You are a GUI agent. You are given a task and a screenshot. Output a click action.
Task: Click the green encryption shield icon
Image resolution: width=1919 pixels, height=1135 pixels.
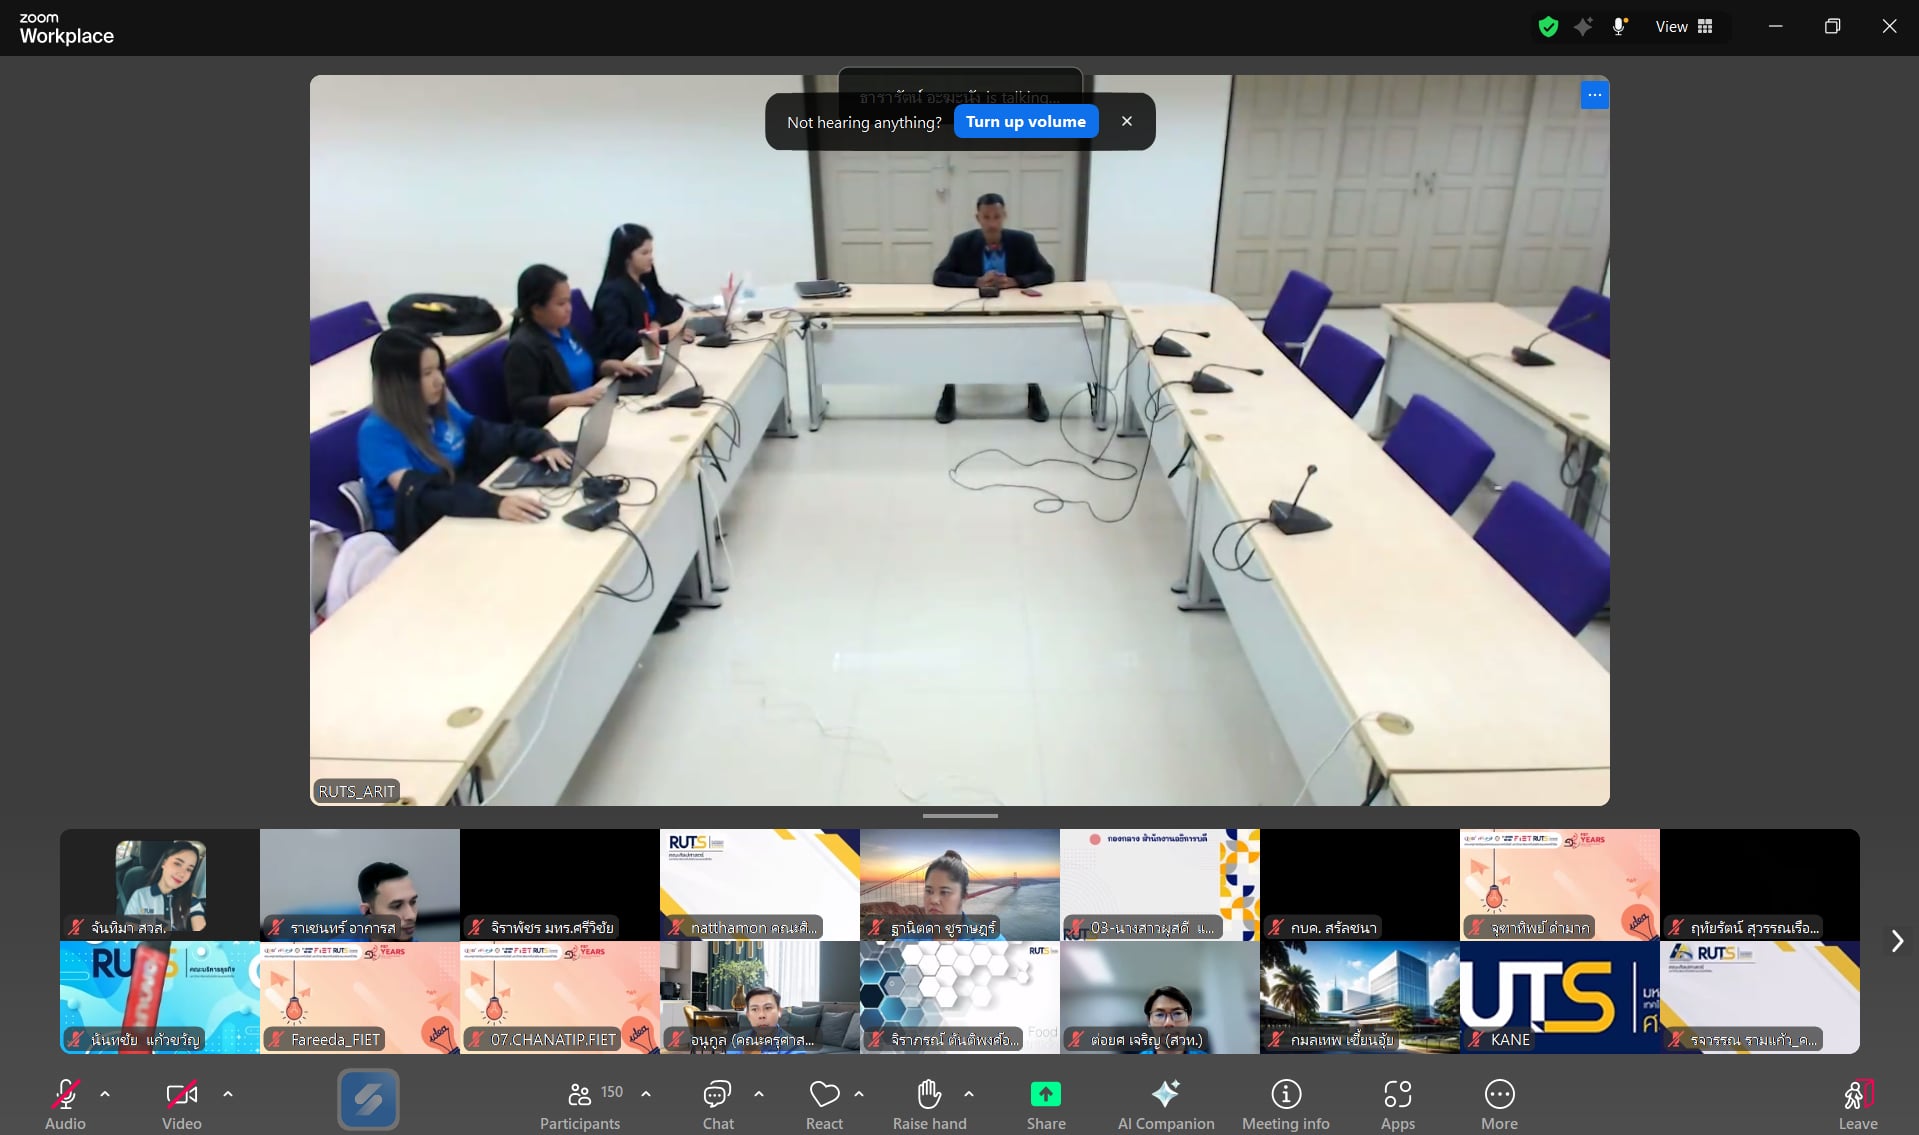click(x=1548, y=27)
